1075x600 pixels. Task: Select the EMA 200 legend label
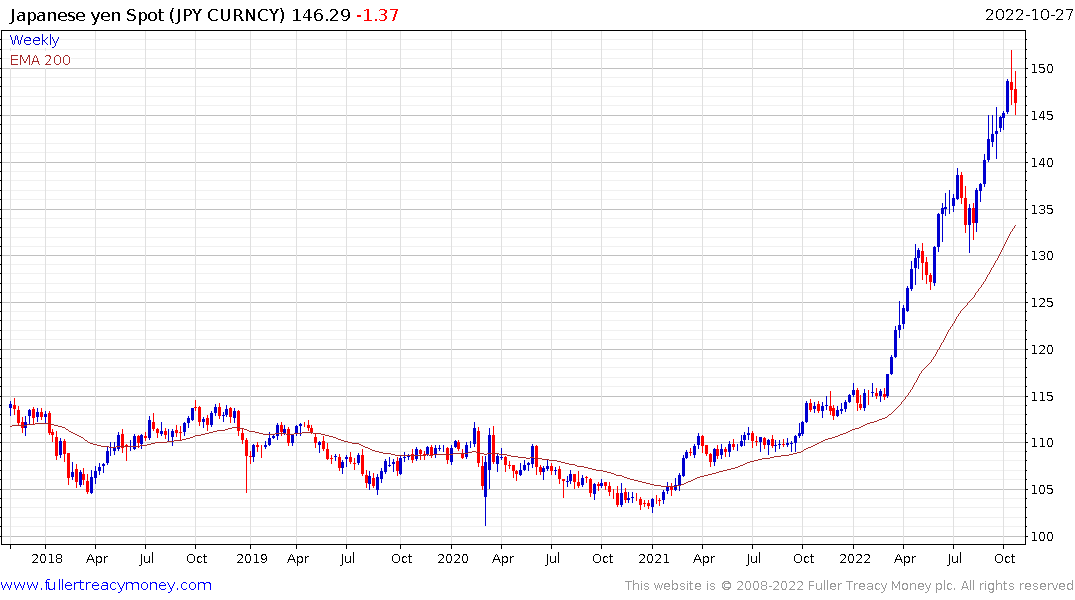point(40,60)
